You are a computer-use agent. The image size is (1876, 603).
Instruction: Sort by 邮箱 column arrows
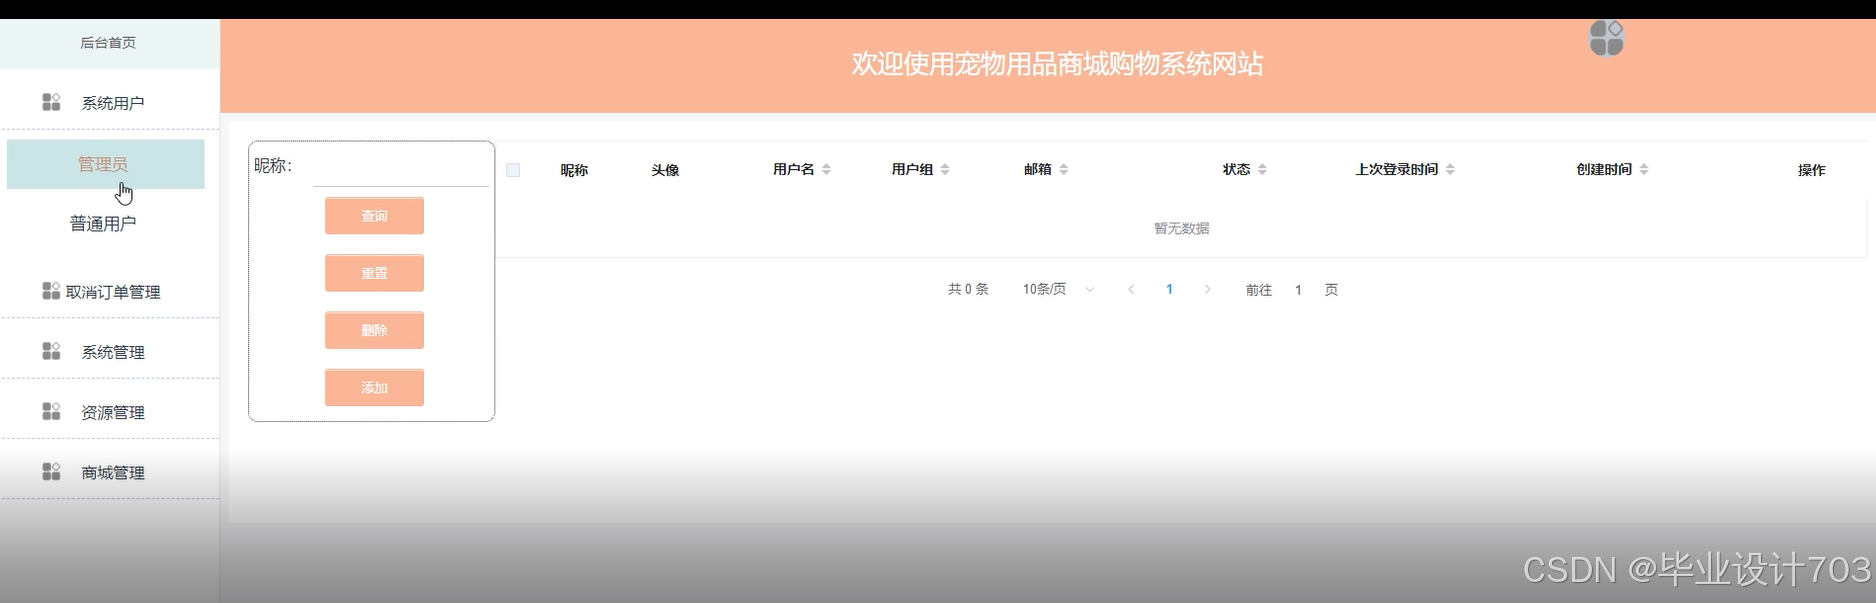1064,170
